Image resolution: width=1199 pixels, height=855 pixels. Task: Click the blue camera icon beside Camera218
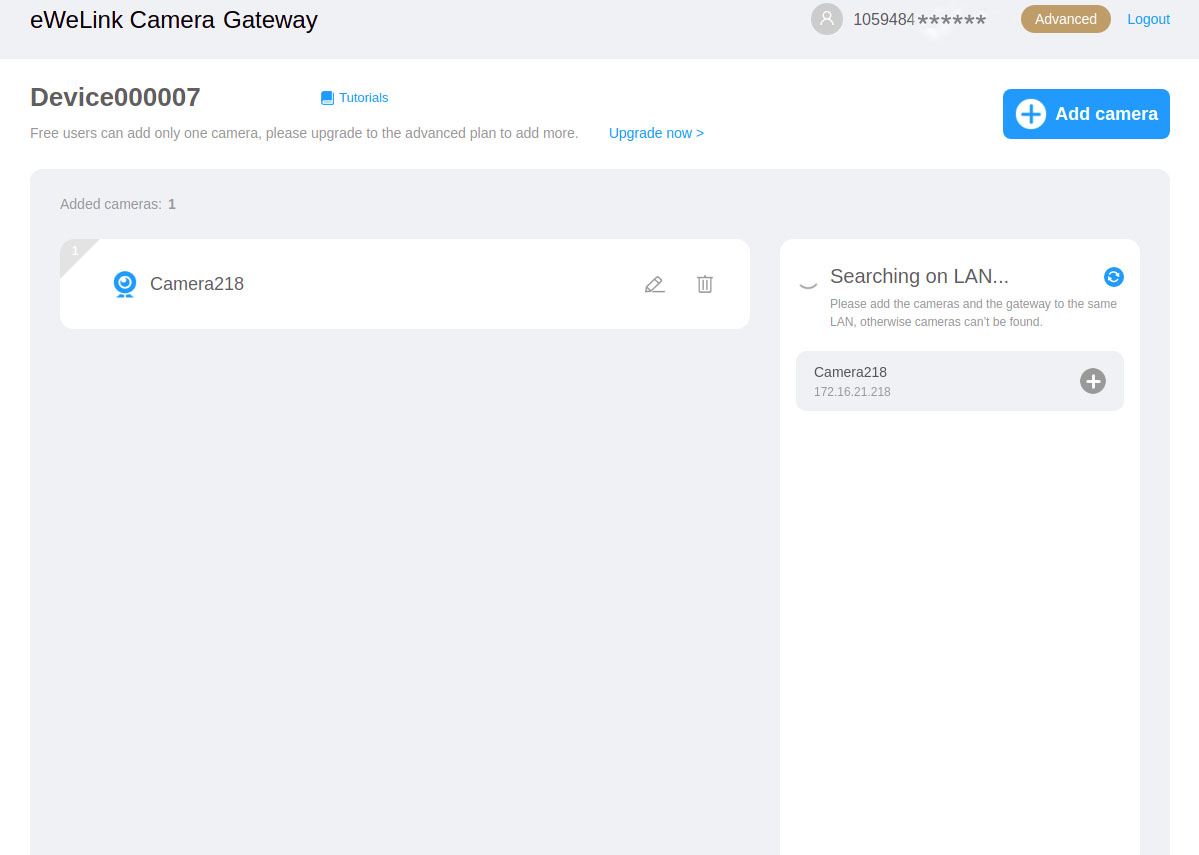coord(125,284)
